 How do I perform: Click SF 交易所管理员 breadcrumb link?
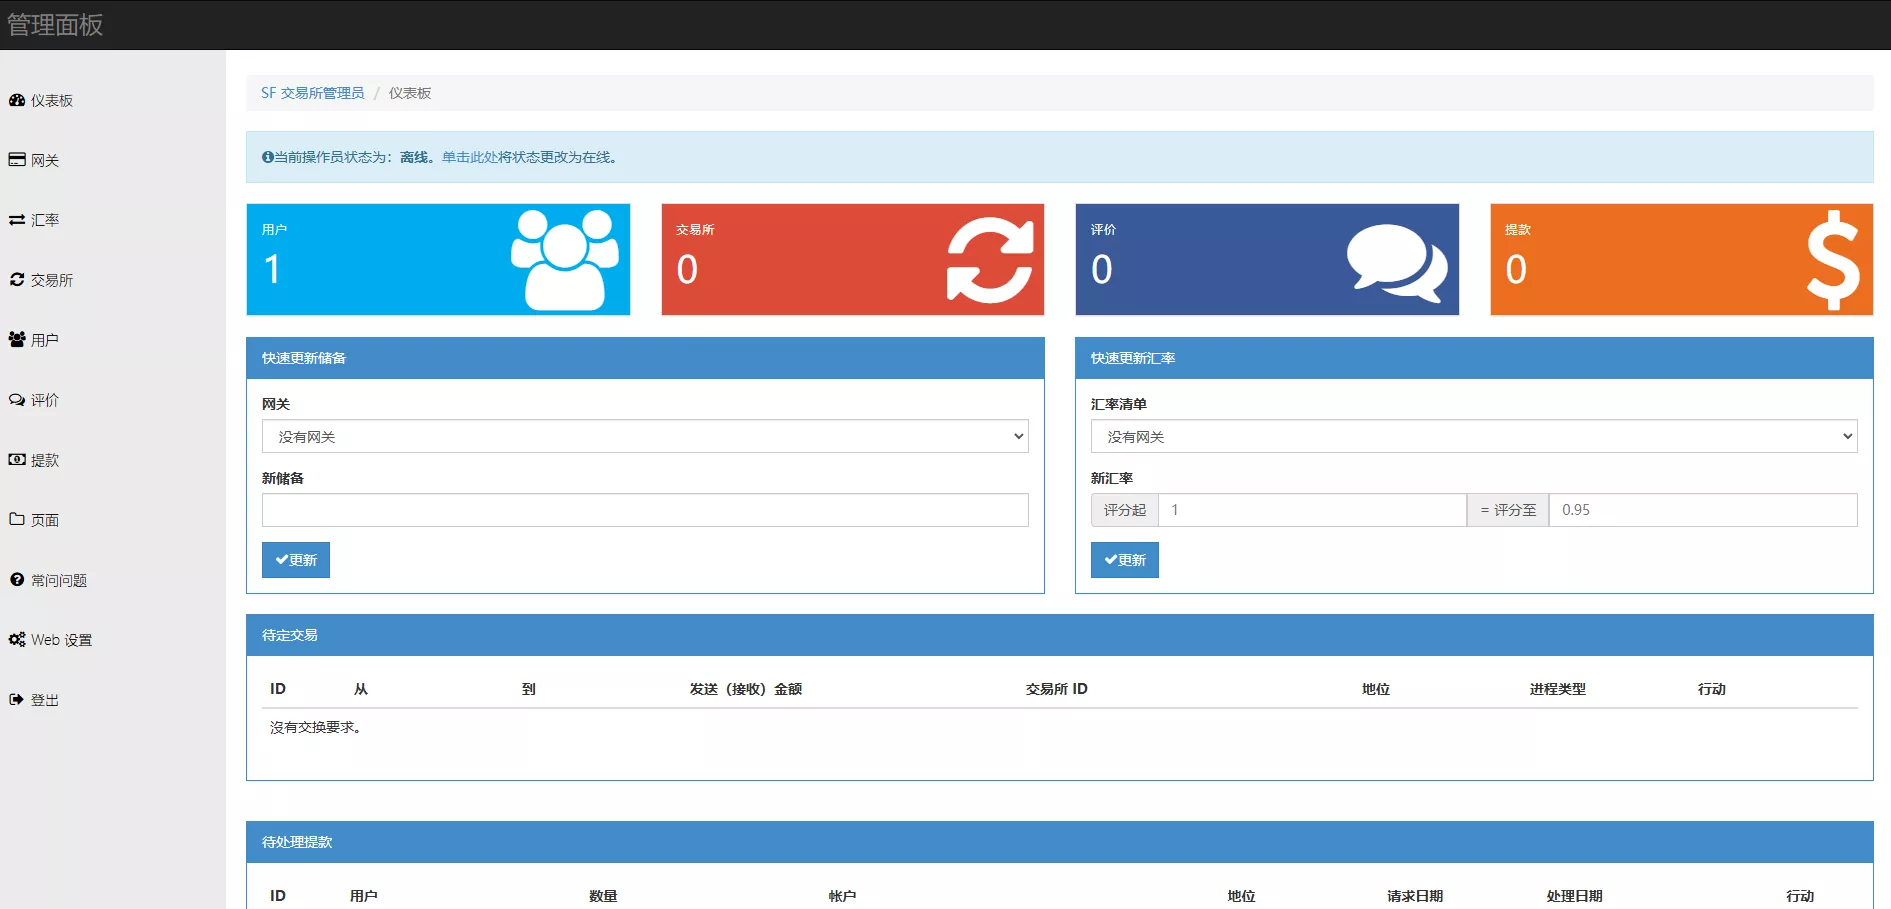pyautogui.click(x=312, y=93)
